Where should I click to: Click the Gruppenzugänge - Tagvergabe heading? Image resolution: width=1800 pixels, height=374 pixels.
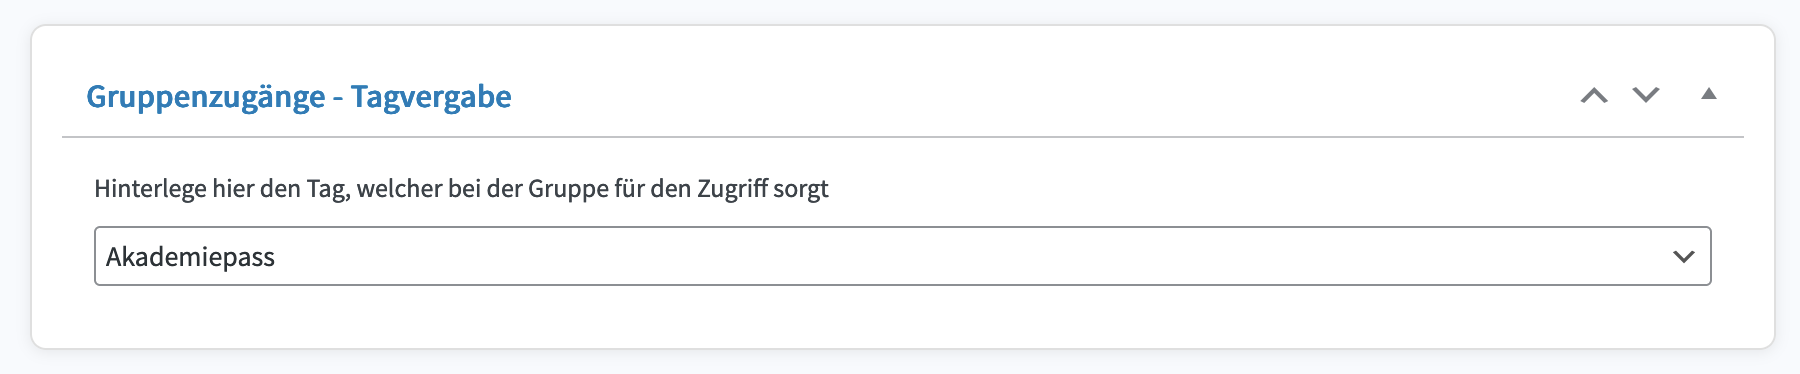299,97
